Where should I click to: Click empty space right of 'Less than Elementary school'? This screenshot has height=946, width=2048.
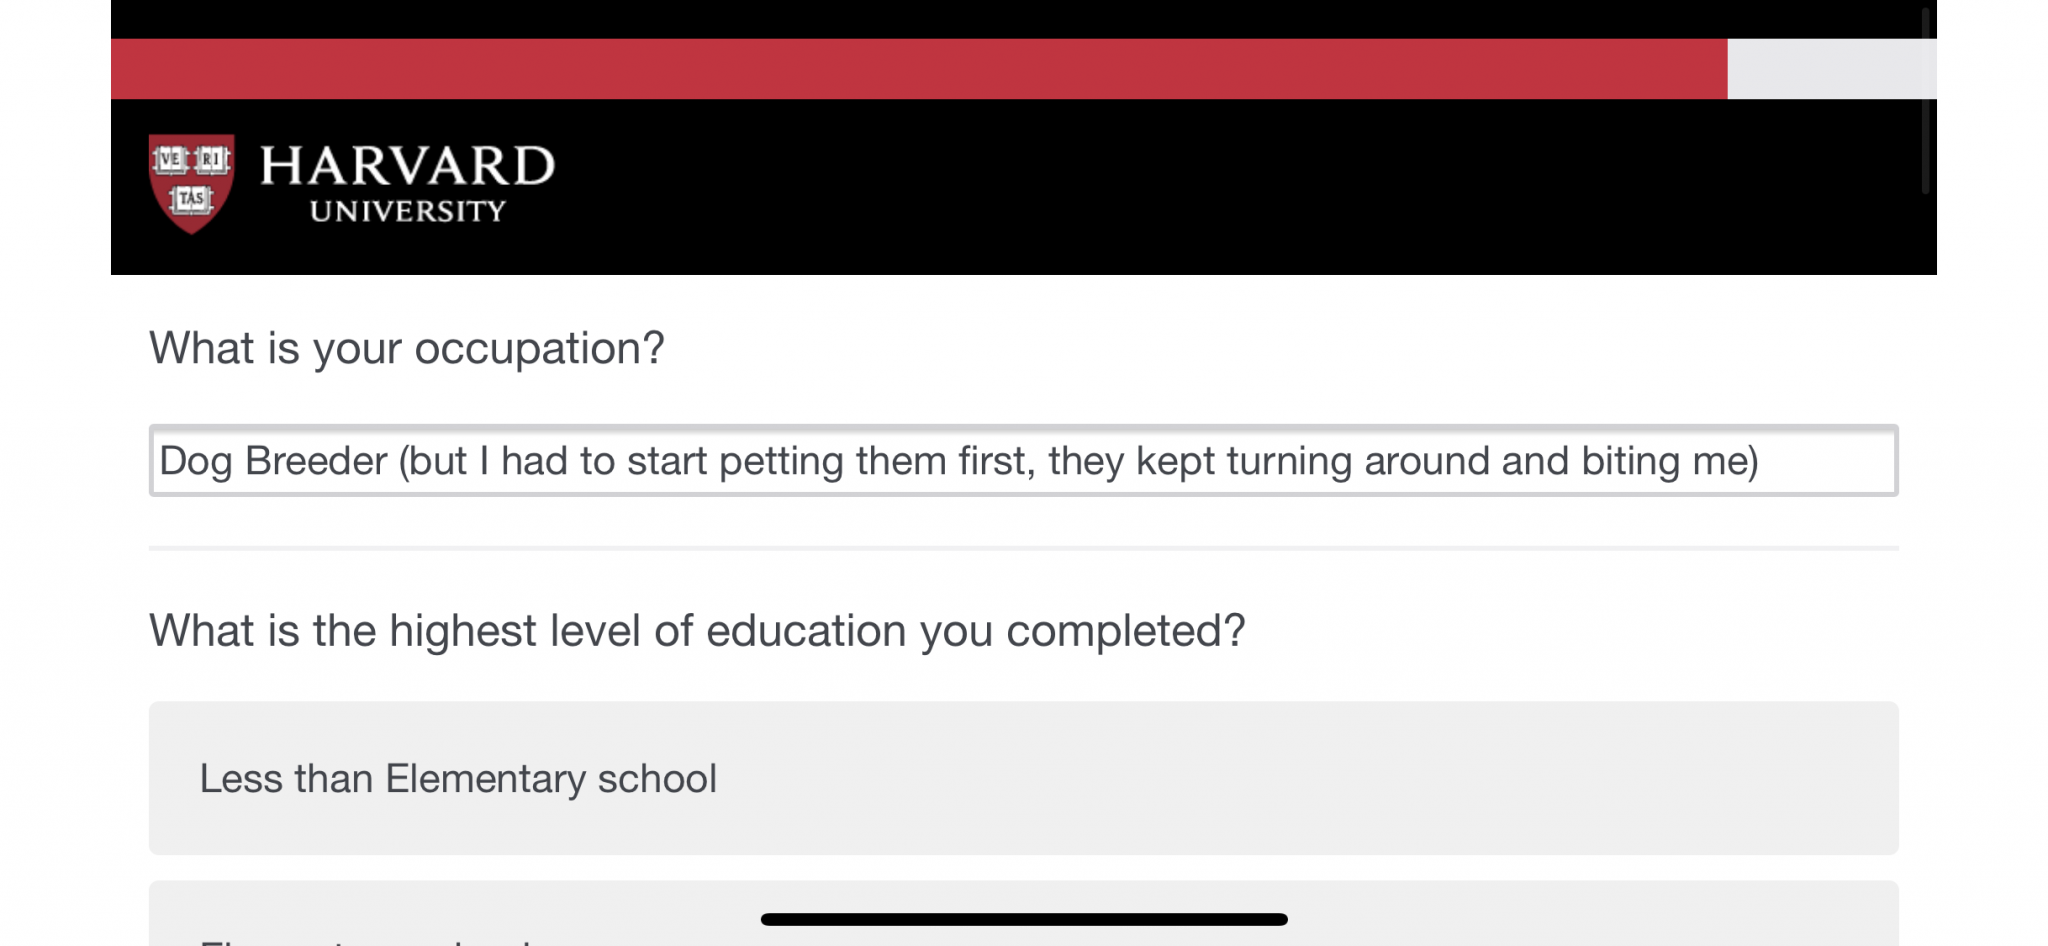coord(1300,778)
